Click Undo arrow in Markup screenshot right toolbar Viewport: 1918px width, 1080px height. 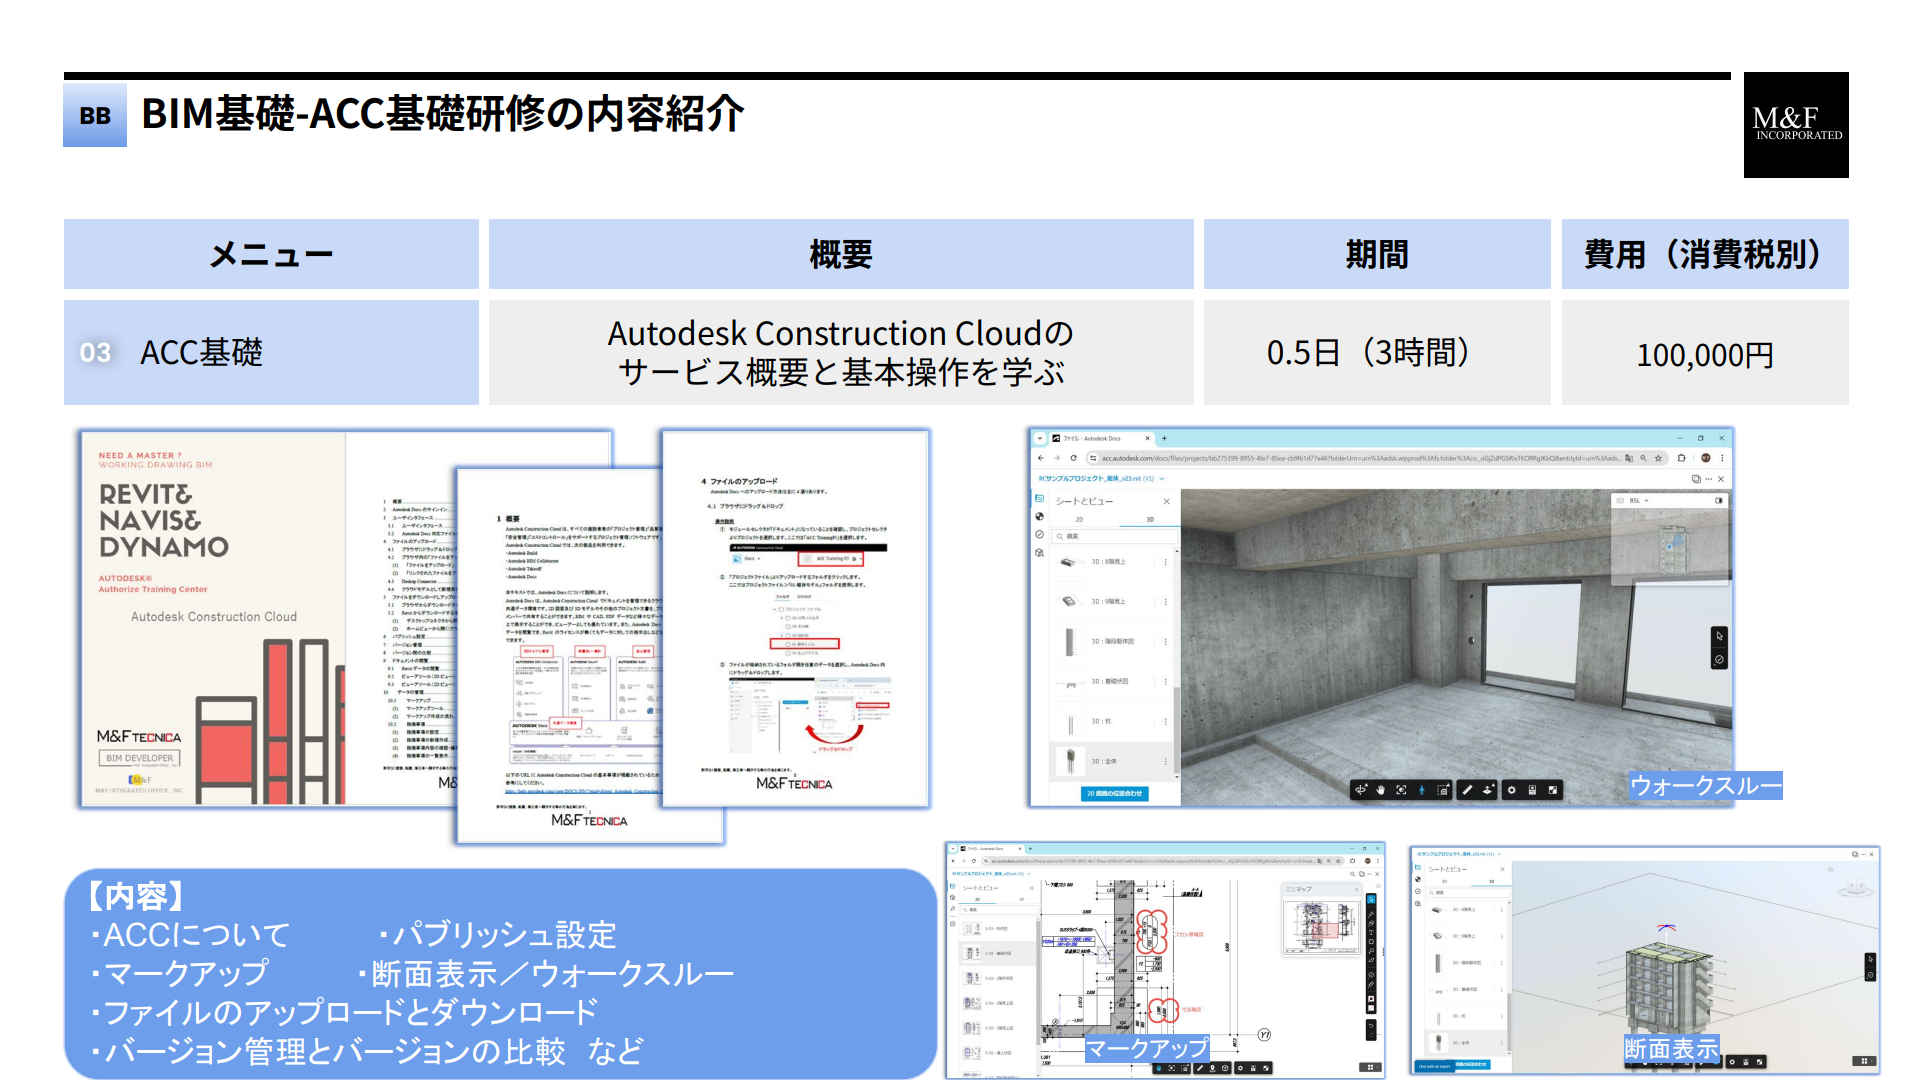tap(1371, 1026)
